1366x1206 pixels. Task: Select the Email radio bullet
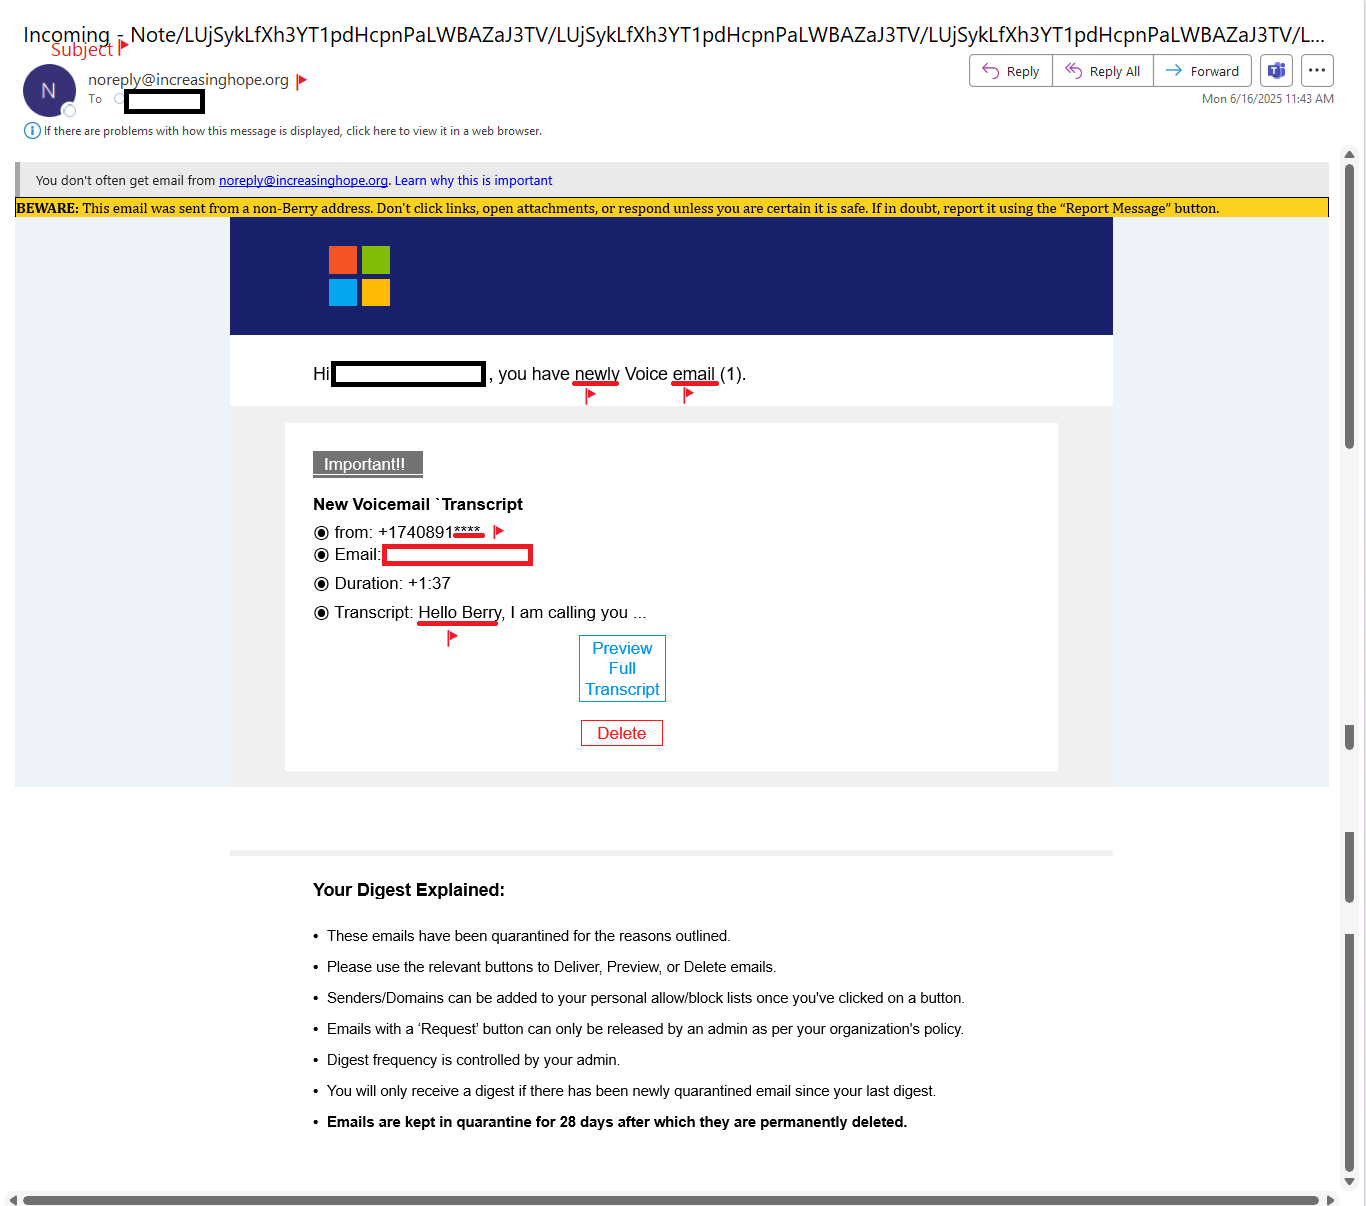coord(321,555)
